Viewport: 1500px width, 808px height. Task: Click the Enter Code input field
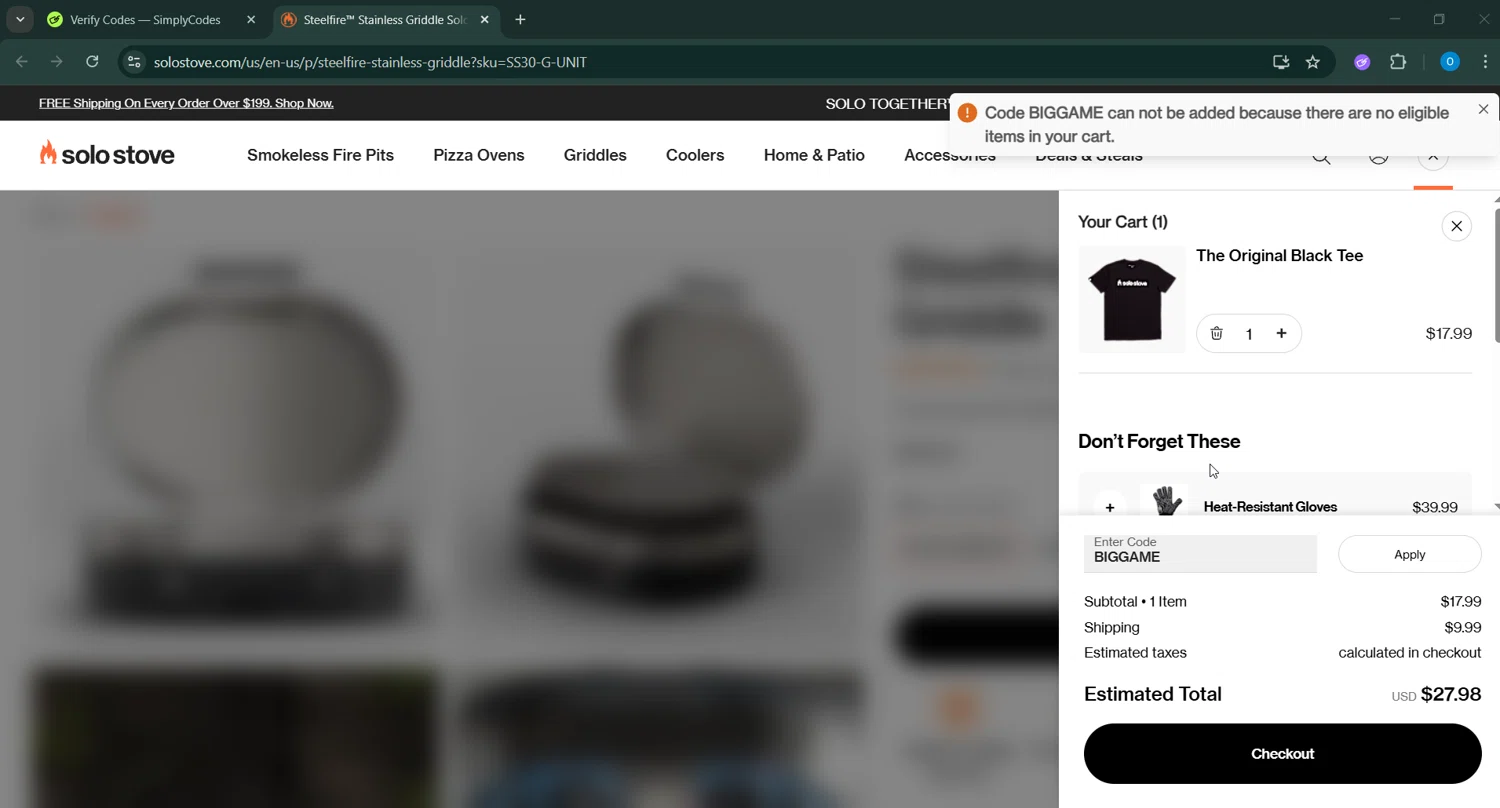[1200, 554]
